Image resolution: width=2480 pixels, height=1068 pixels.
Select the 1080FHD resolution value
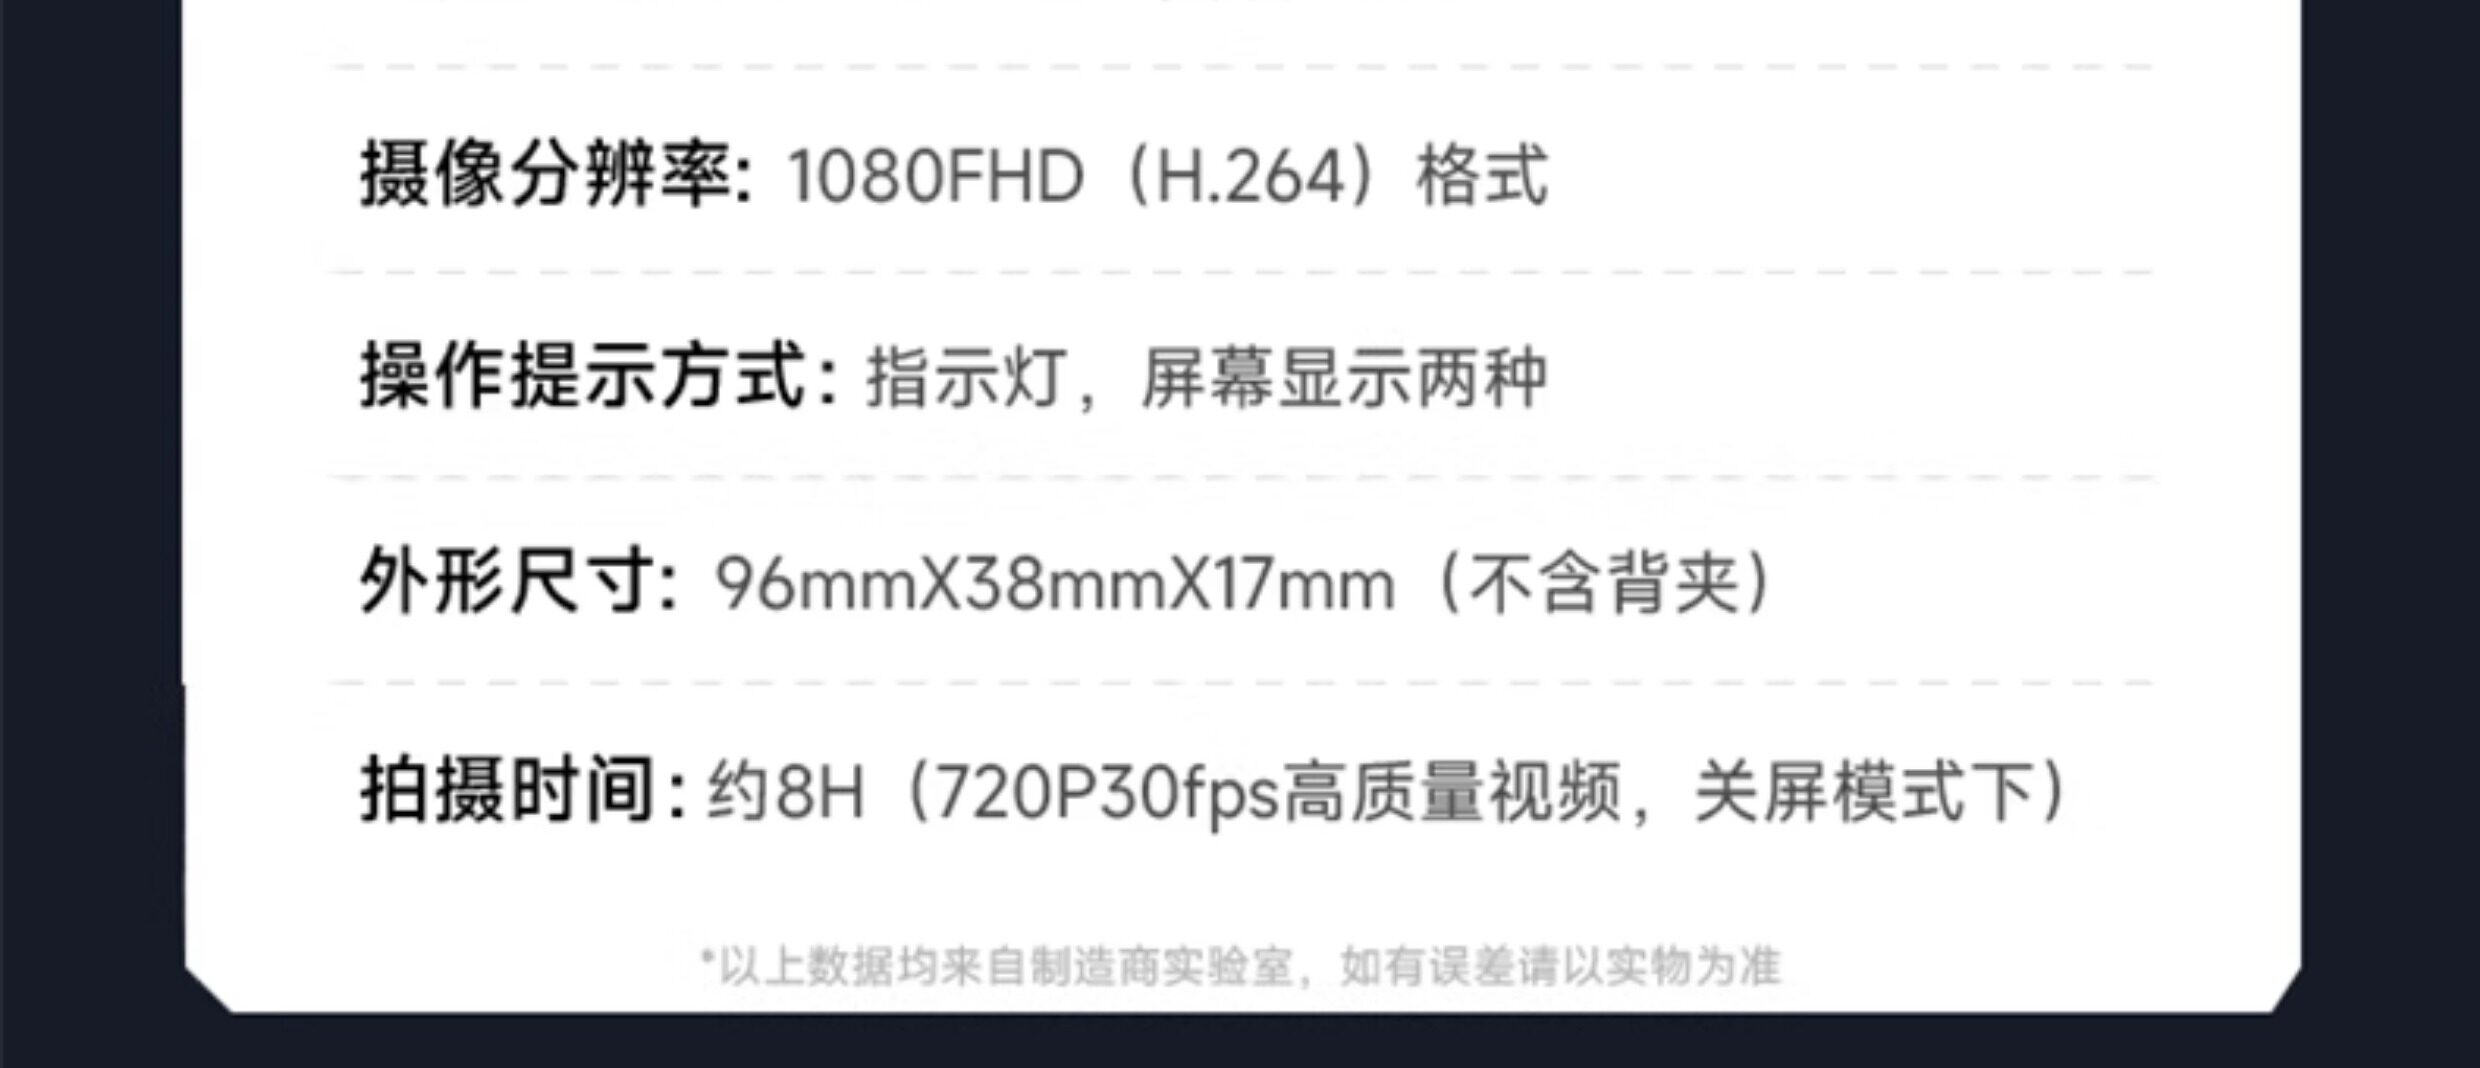936,177
